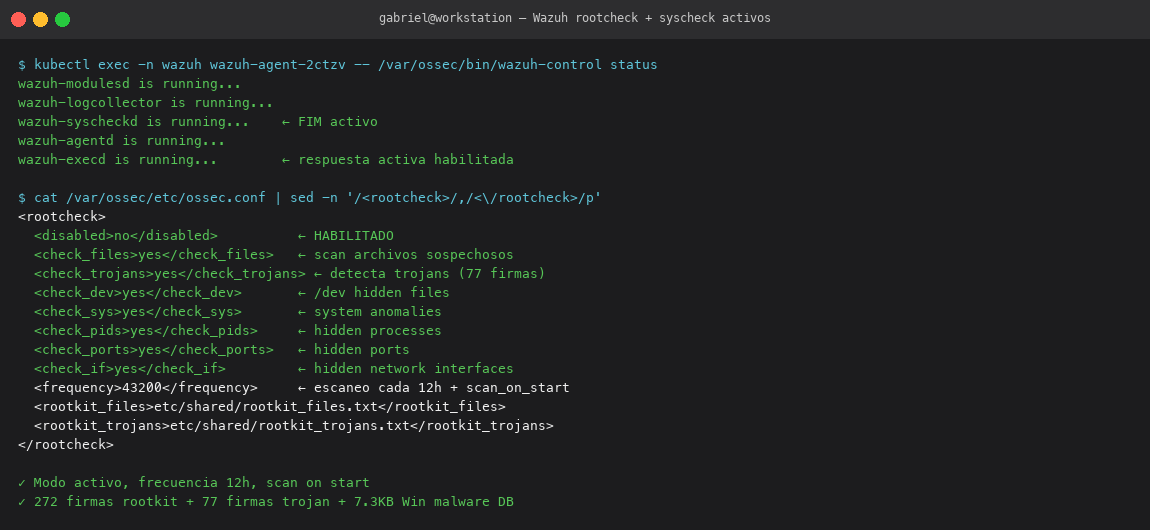Click the '← HABILITADO' comment

point(345,236)
